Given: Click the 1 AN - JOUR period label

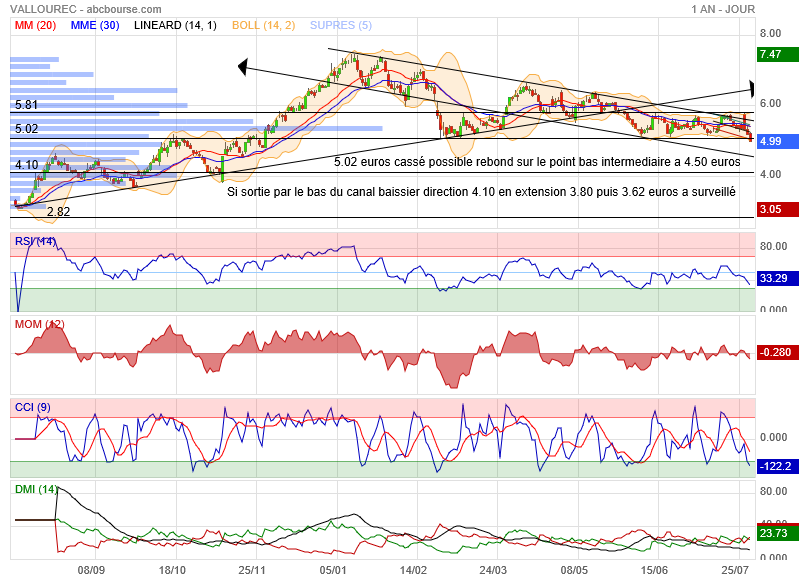Looking at the screenshot, I should [x=722, y=9].
